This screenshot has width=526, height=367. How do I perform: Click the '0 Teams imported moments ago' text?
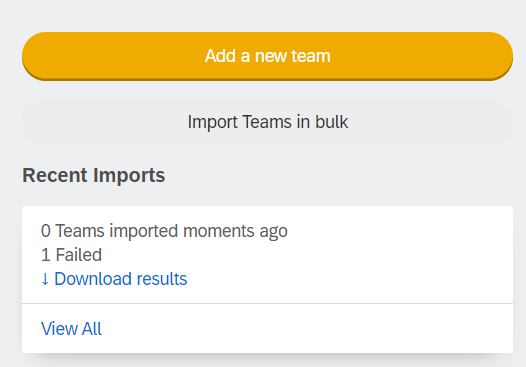coord(164,231)
